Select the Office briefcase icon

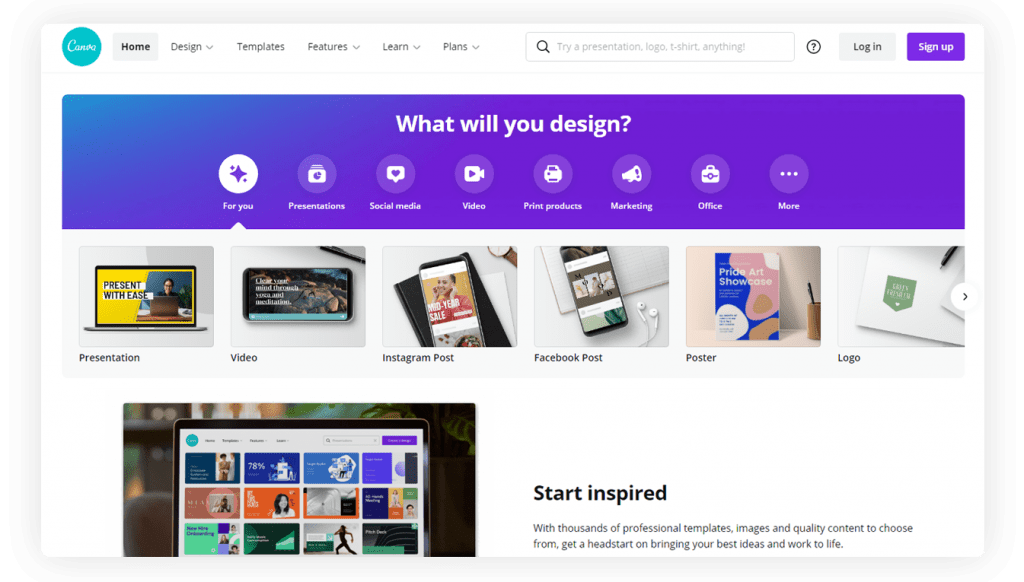(710, 174)
